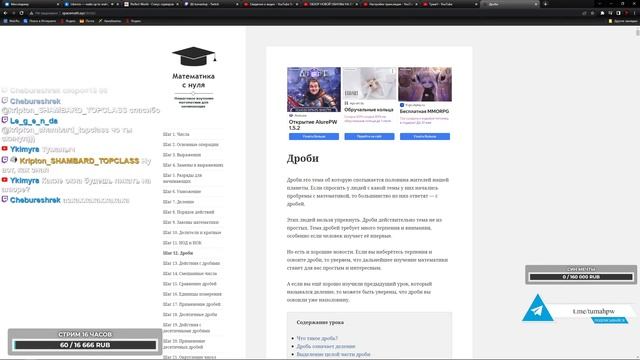640x360 pixels.
Task: Open Шаг 9. Законы математики lesson
Action: 191,222
